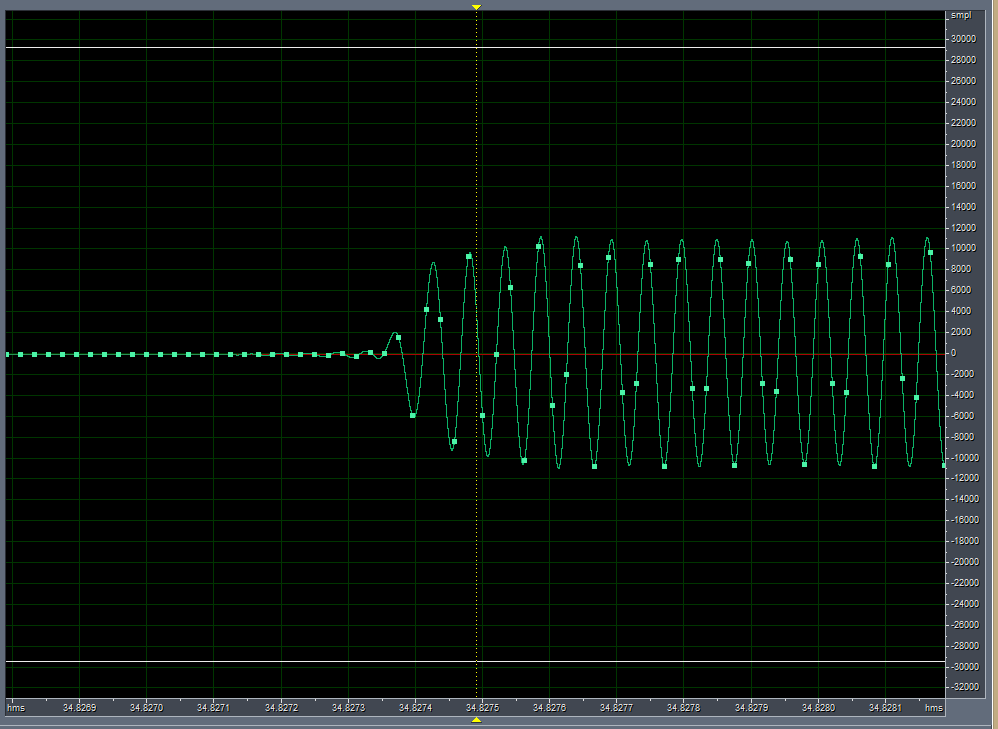Click the 16000 amplitude scale label
This screenshot has height=729, width=998.
coord(963,186)
